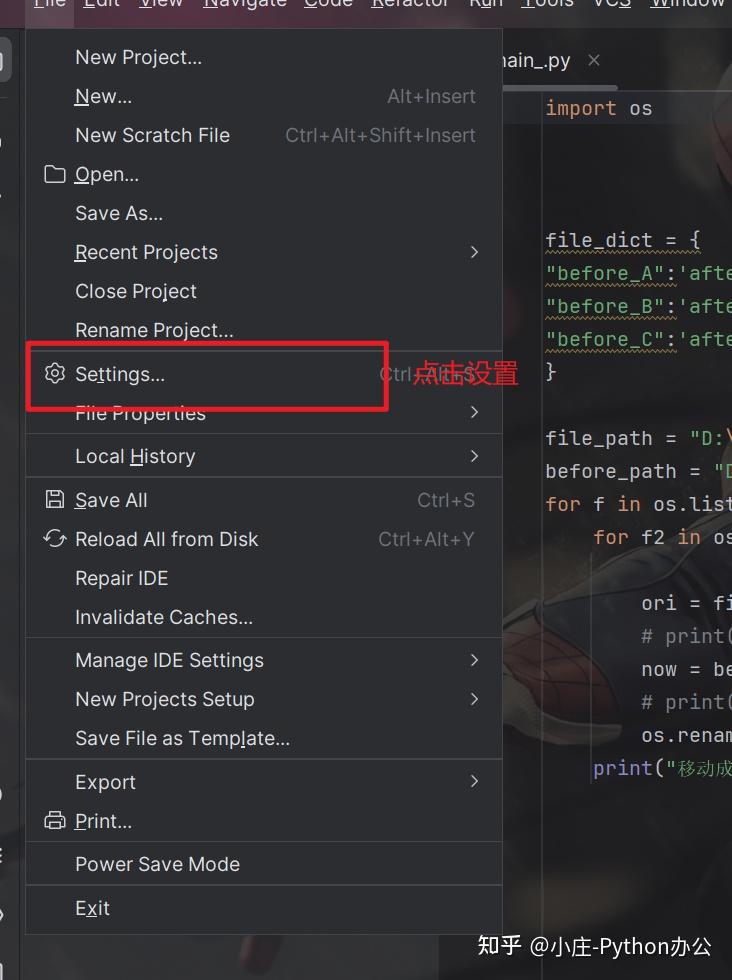Click the floppy disk icon beside Save All
Image resolution: width=732 pixels, height=980 pixels.
click(x=54, y=499)
